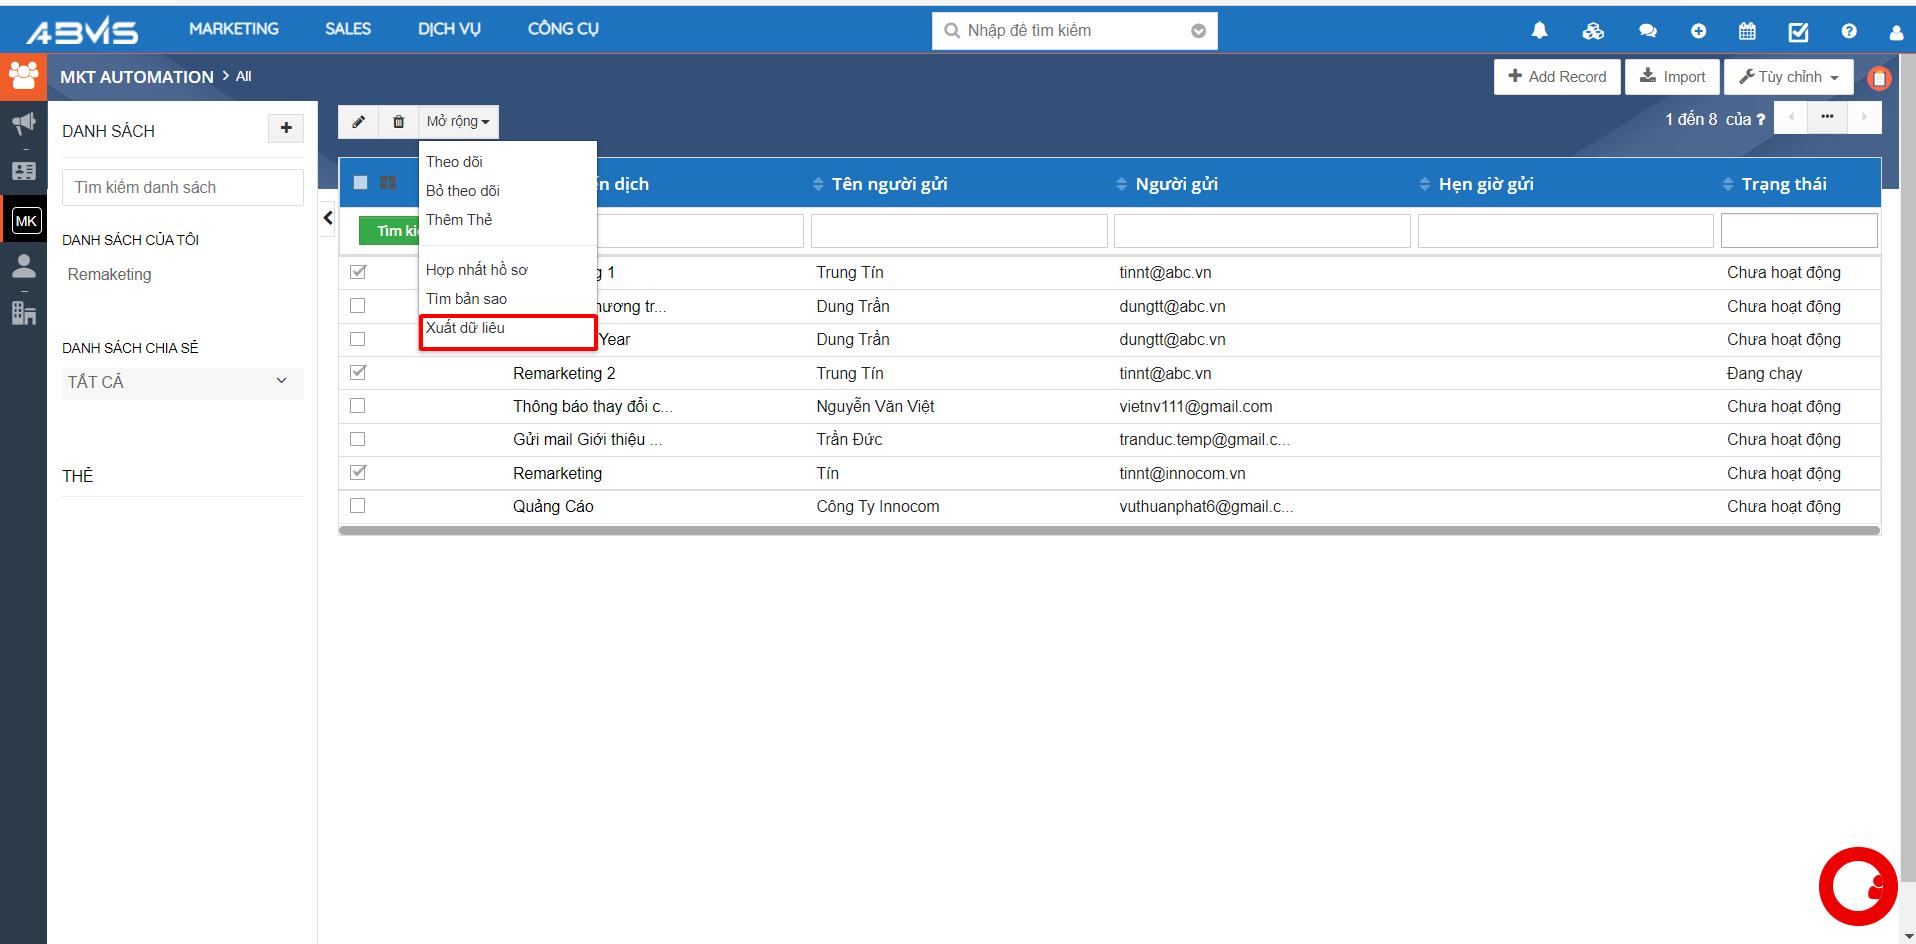The image size is (1916, 944).
Task: Click plus icon beside DANH SÁCH
Action: coord(286,128)
